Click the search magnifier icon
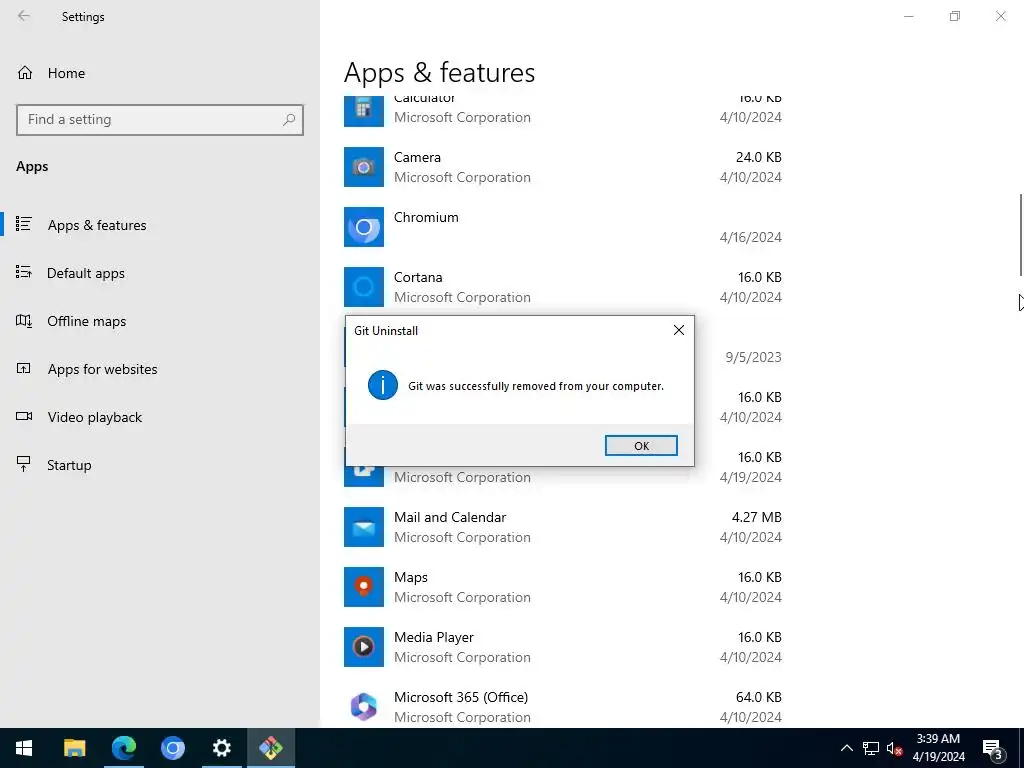Screen dimensions: 1024x768 [x=289, y=120]
